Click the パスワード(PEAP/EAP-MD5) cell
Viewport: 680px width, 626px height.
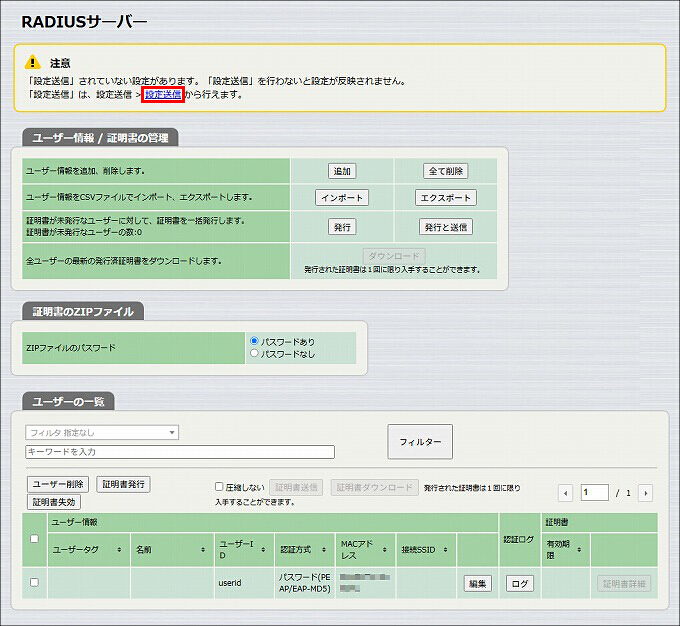pos(305,583)
